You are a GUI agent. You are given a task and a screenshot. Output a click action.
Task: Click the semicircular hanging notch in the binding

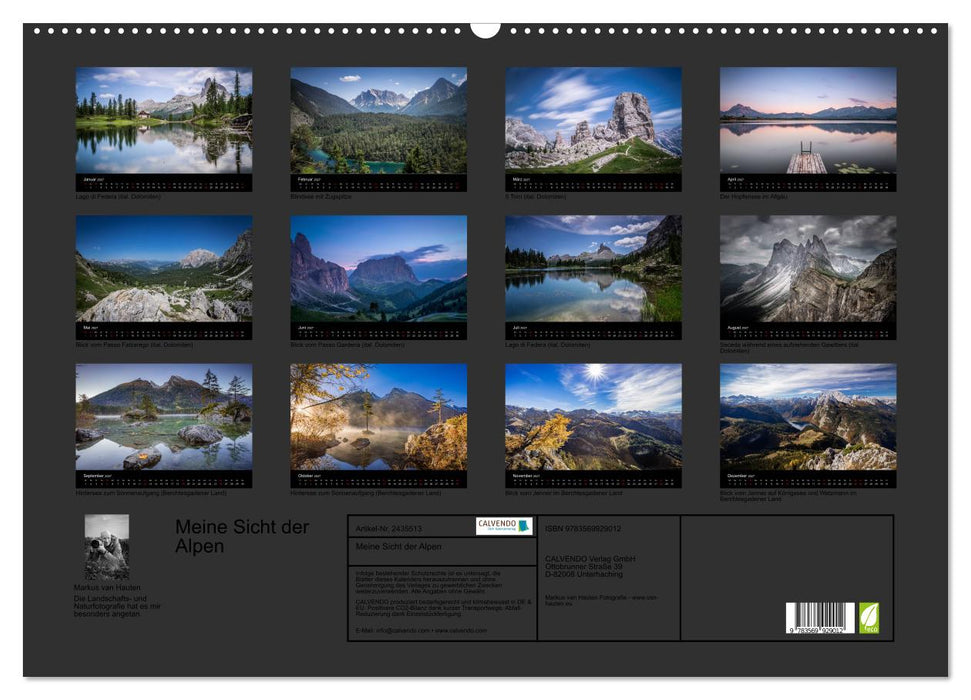pos(485,30)
